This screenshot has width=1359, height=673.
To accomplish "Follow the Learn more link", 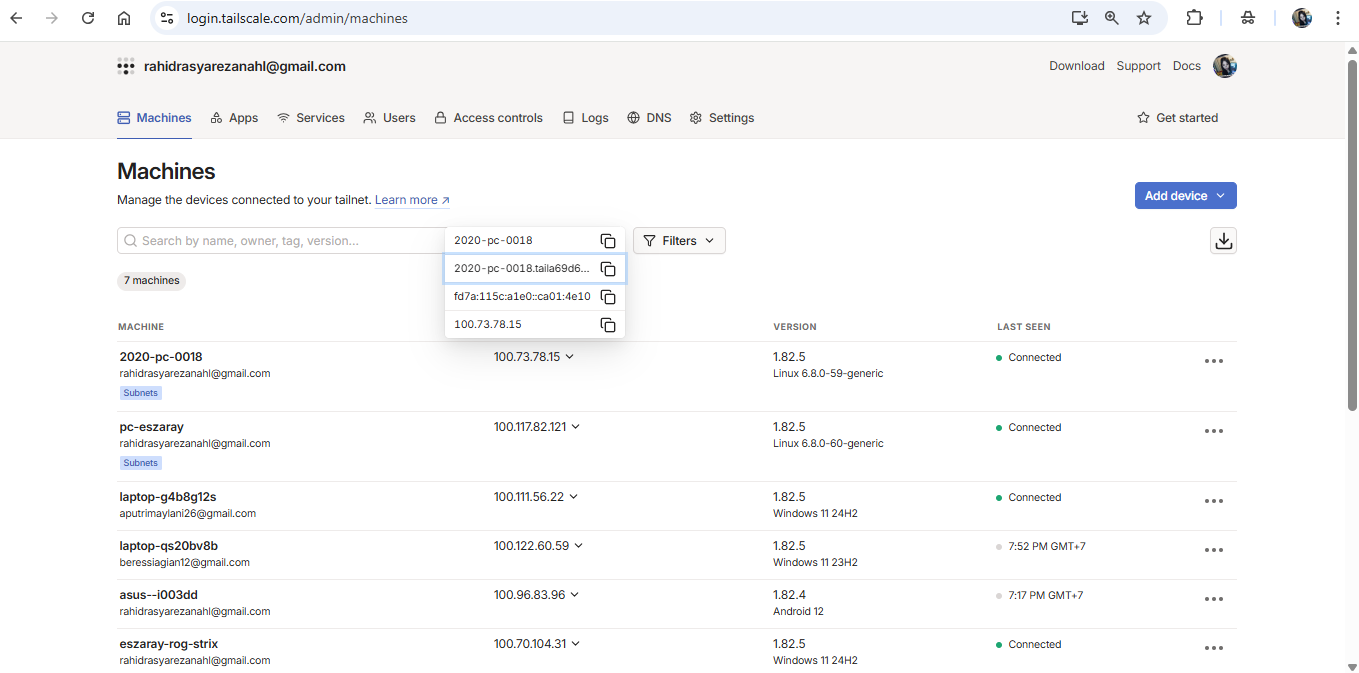I will pyautogui.click(x=412, y=200).
